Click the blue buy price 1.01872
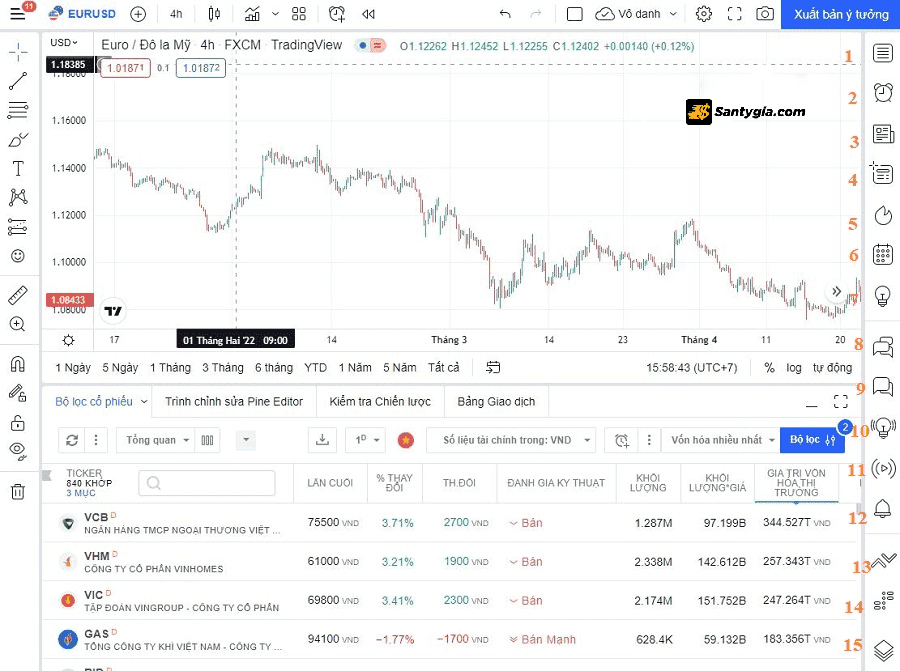The width and height of the screenshot is (900, 671). 201,68
